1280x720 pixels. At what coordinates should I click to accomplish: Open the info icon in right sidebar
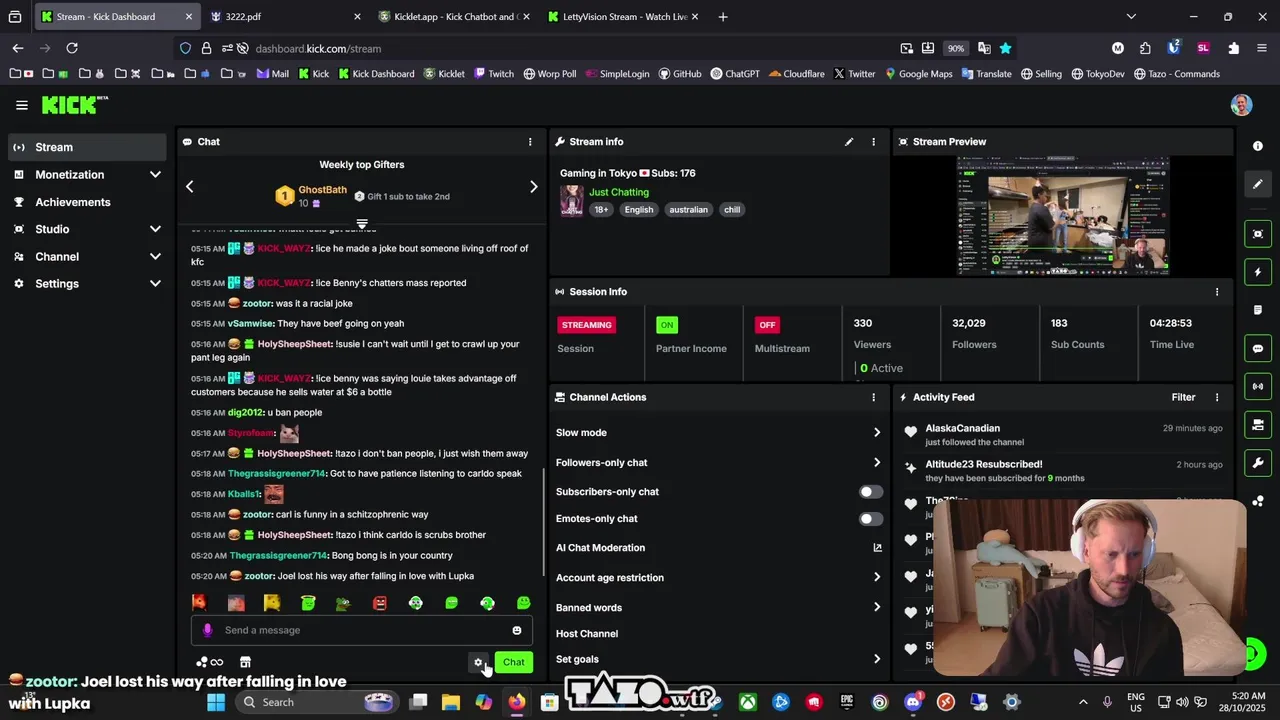(1258, 146)
